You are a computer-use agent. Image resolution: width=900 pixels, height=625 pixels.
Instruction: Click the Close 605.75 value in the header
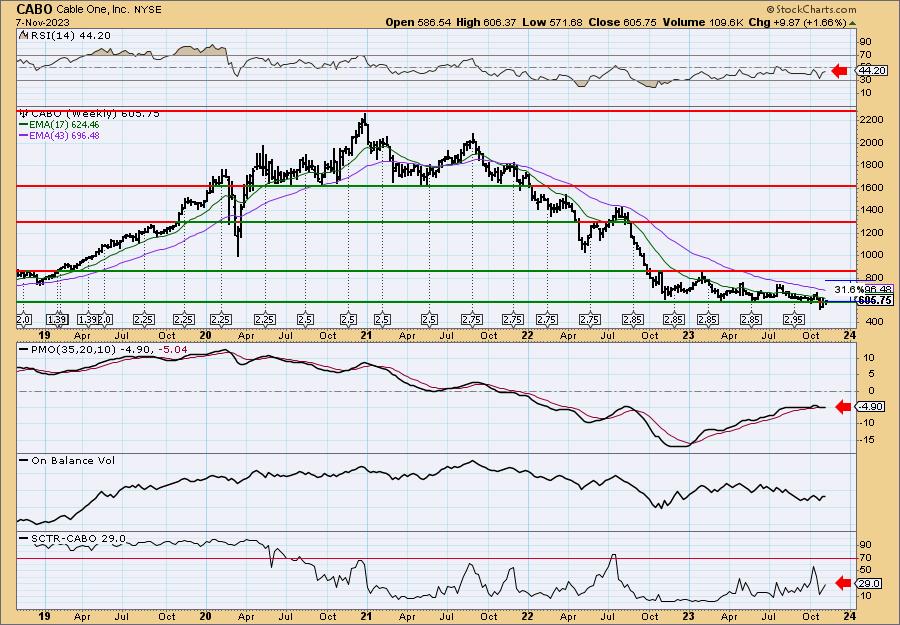[622, 22]
